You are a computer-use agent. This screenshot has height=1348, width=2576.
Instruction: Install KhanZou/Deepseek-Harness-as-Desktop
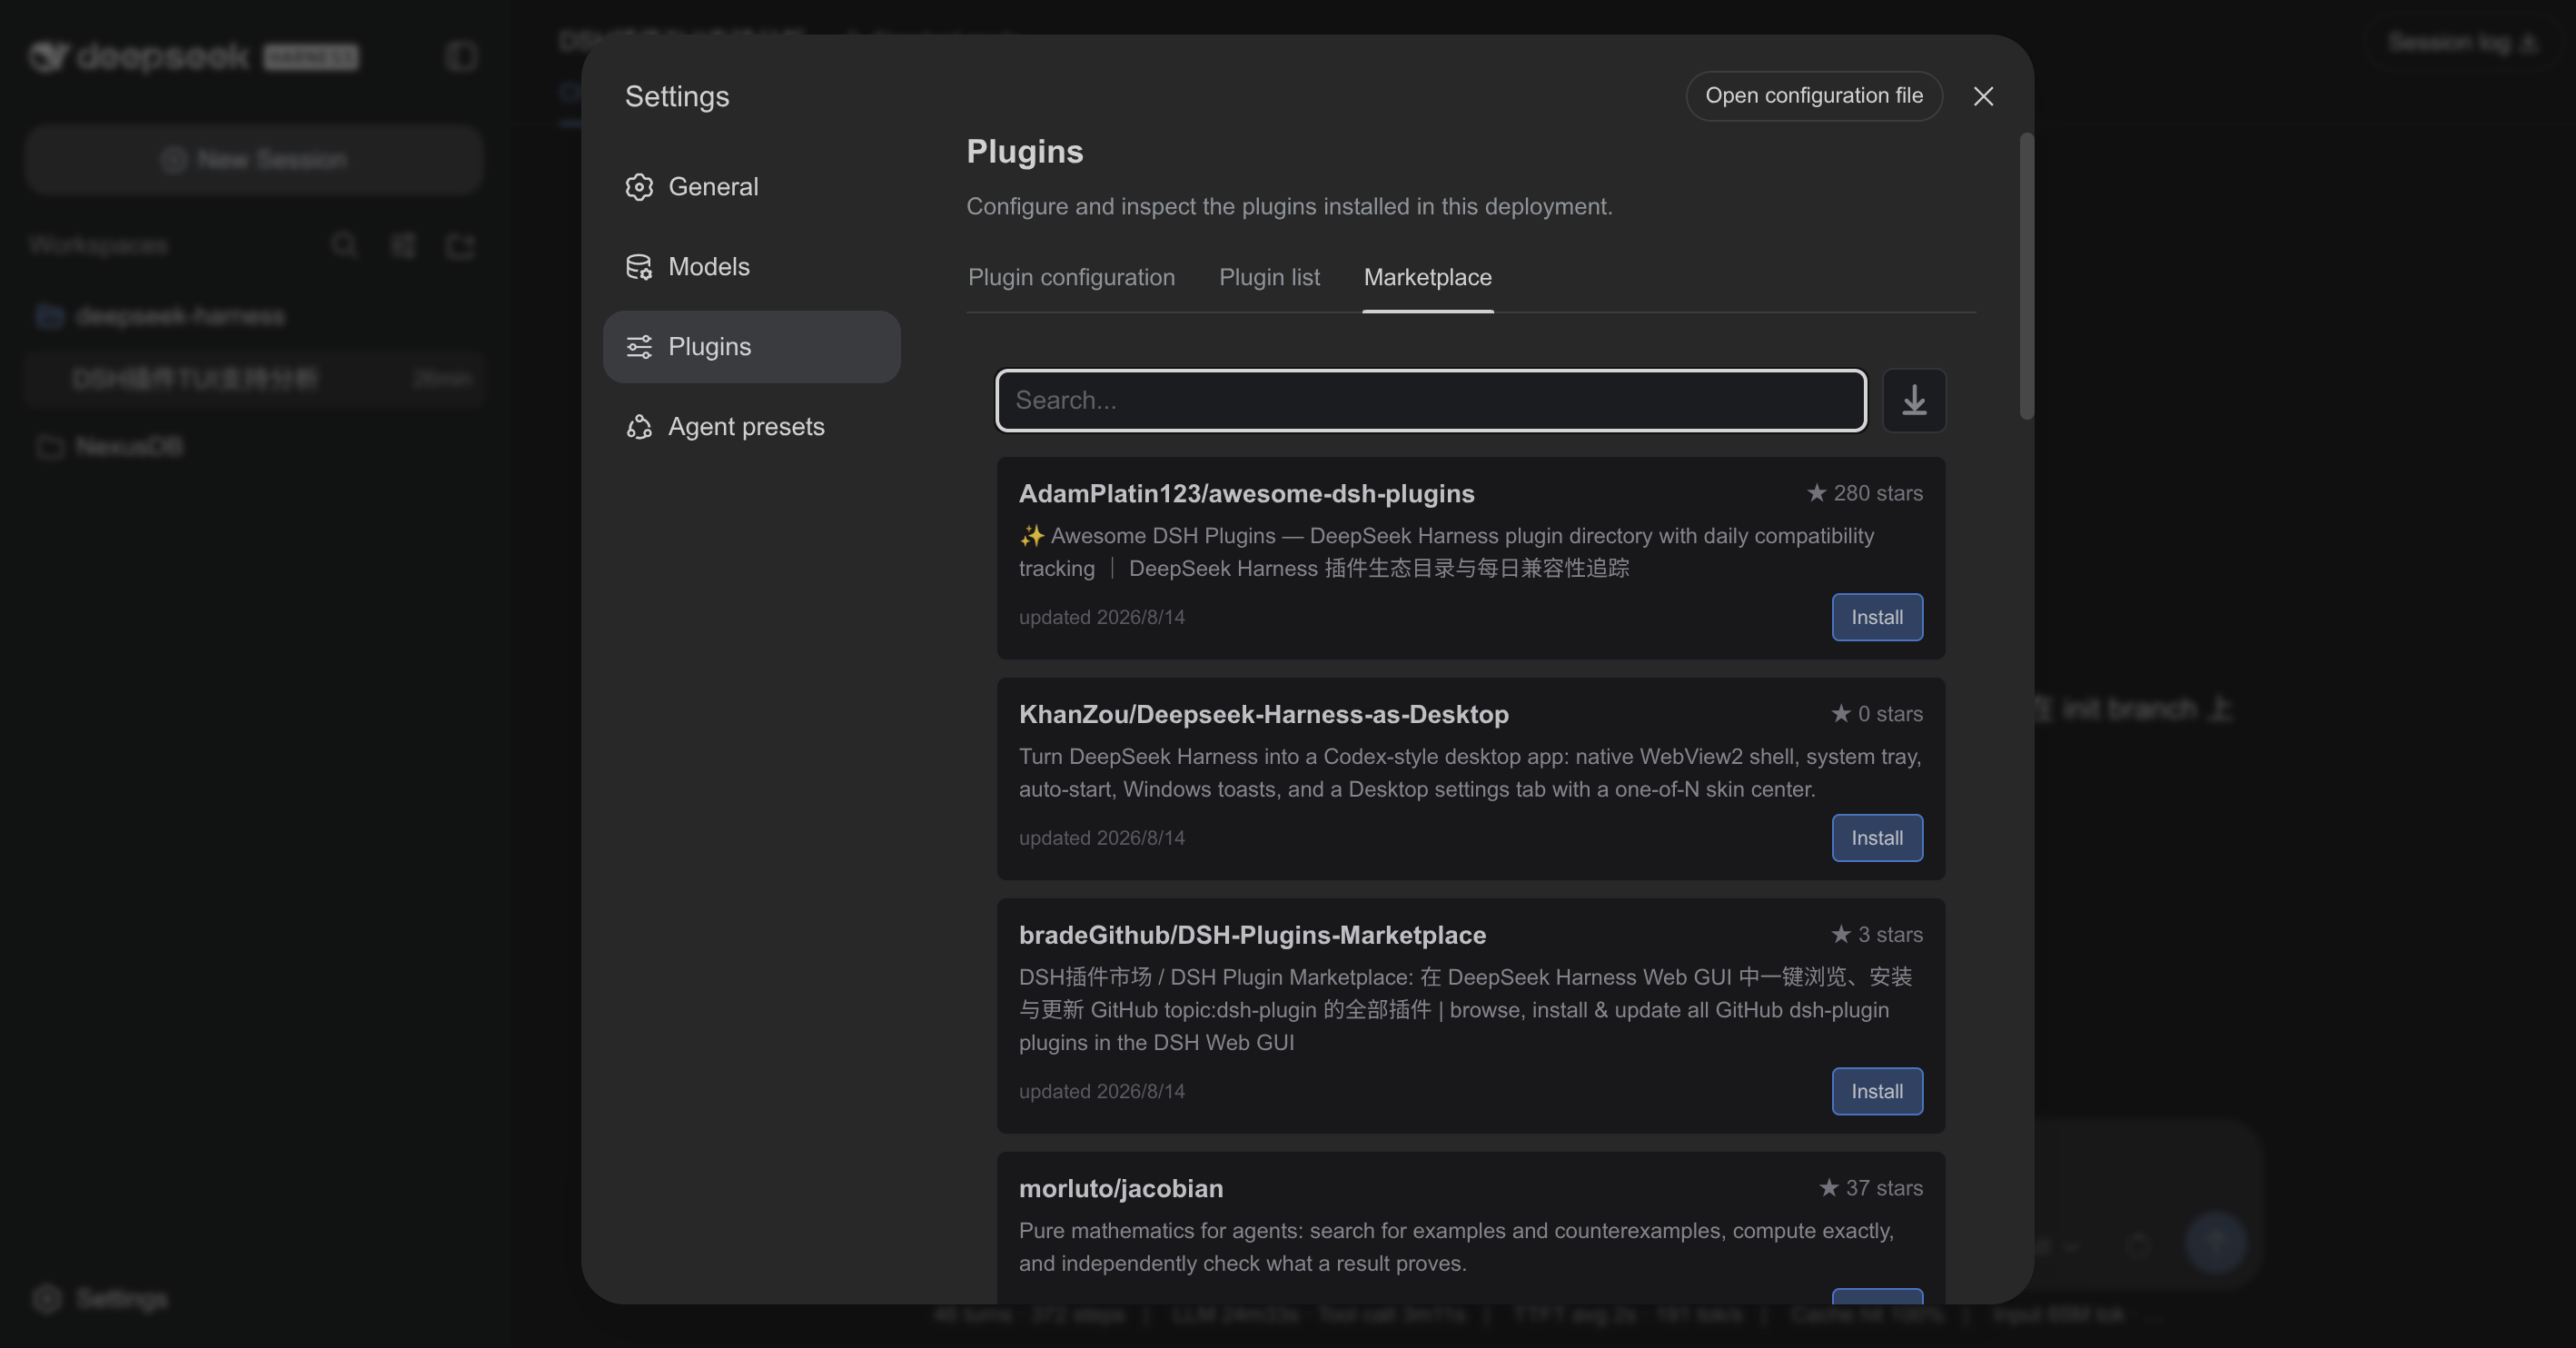coord(1877,838)
